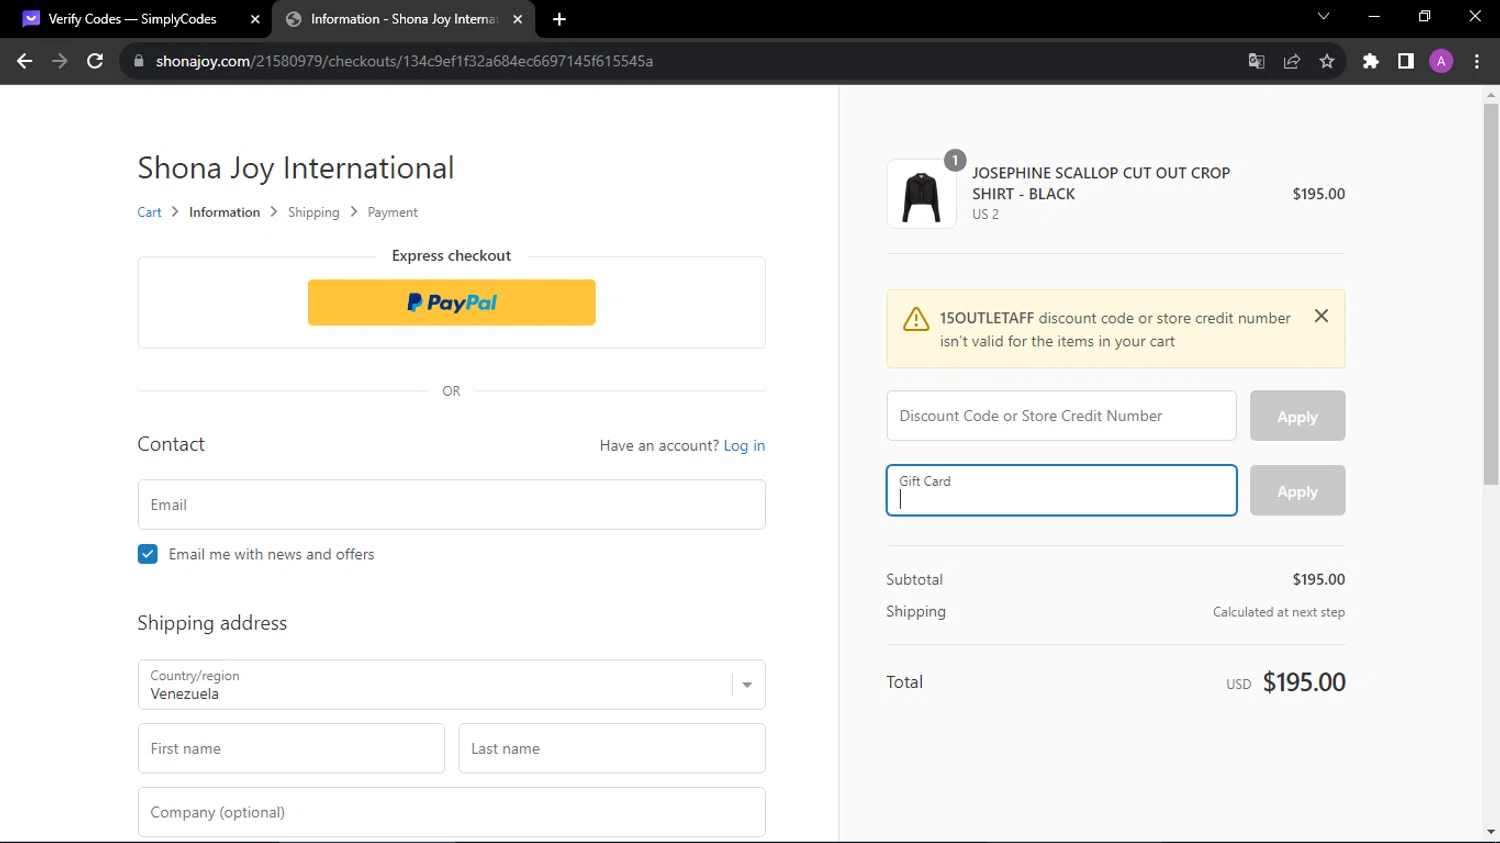Reload the page with the browser refresh icon

[95, 61]
